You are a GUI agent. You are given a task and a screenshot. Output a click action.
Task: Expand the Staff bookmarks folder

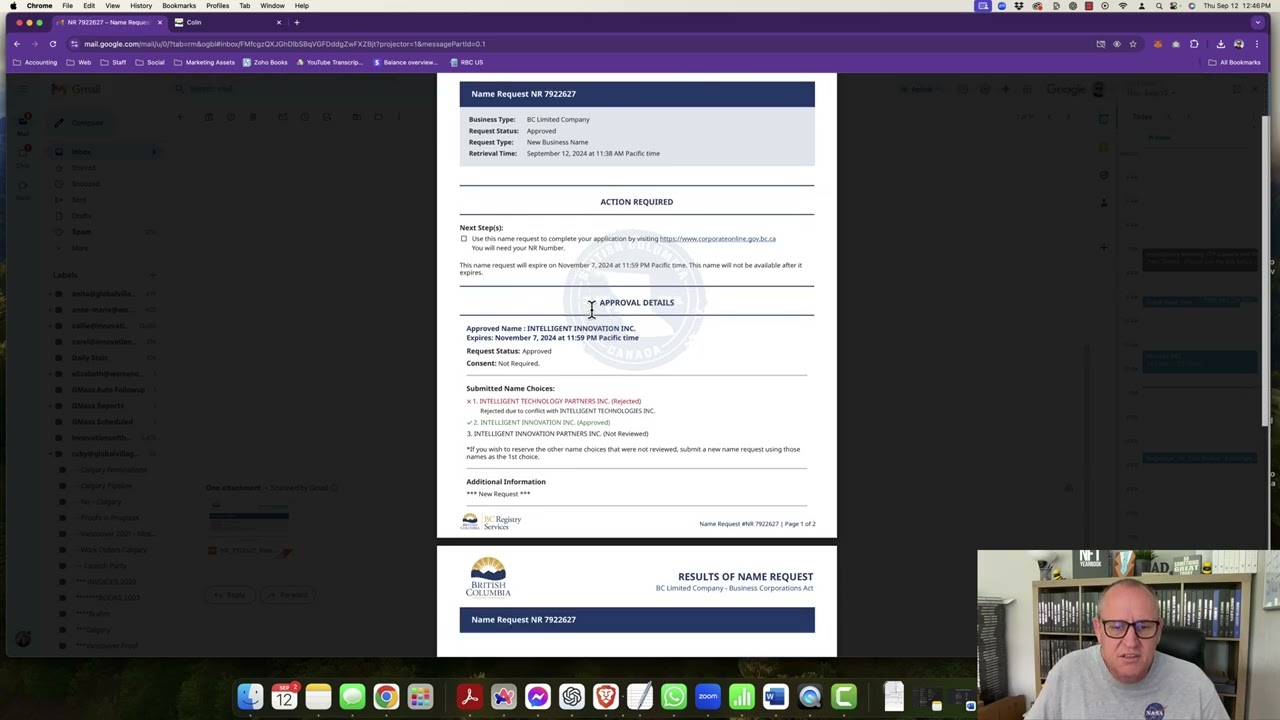113,62
